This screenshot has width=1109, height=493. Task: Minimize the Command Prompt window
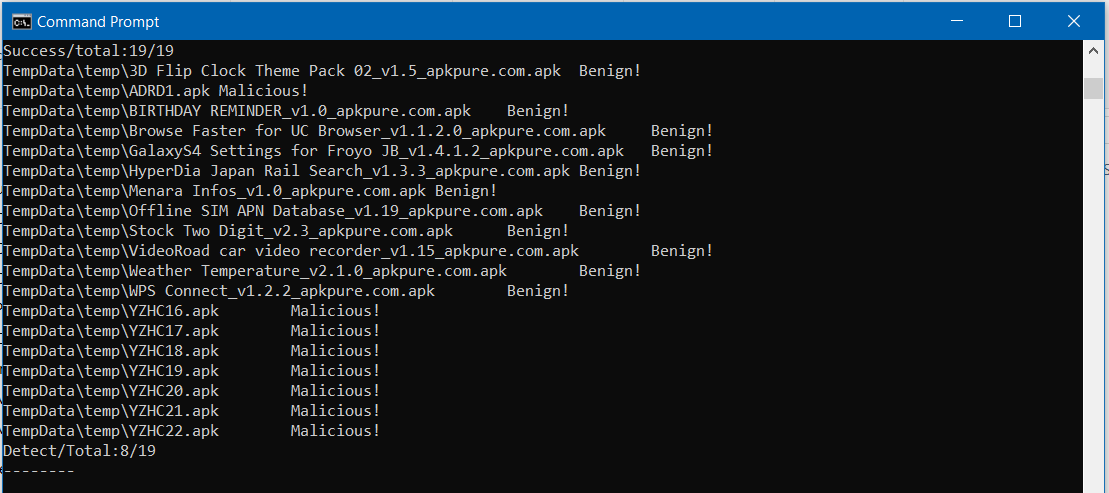[957, 21]
